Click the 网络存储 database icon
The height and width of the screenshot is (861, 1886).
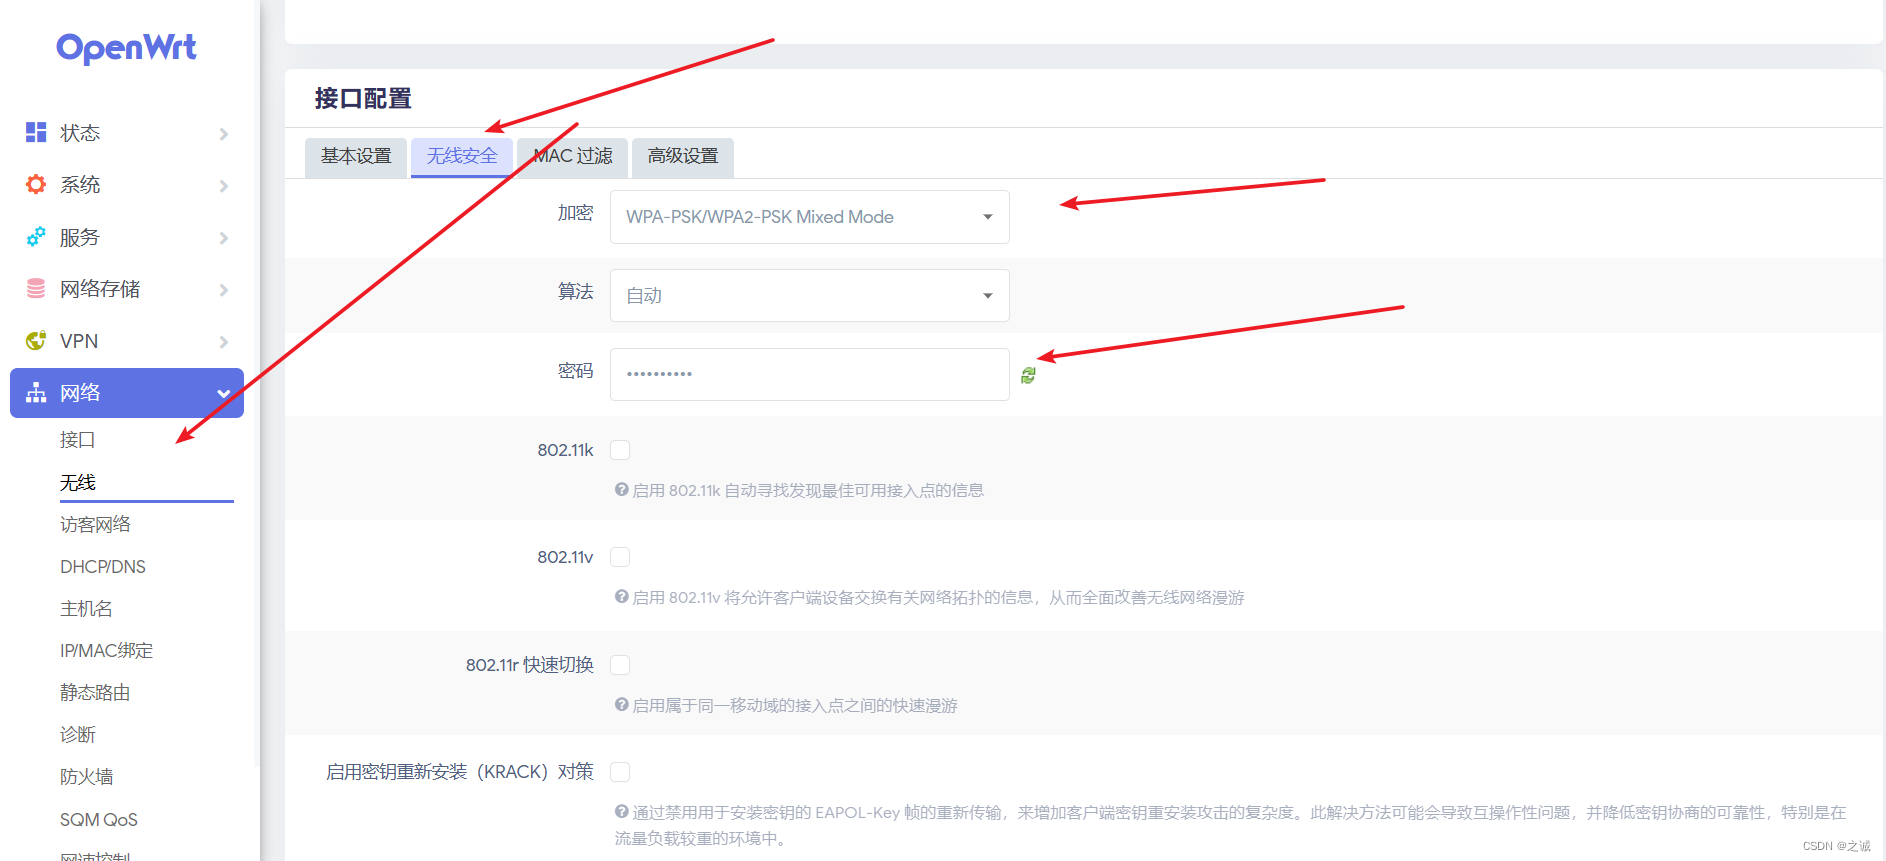[36, 289]
